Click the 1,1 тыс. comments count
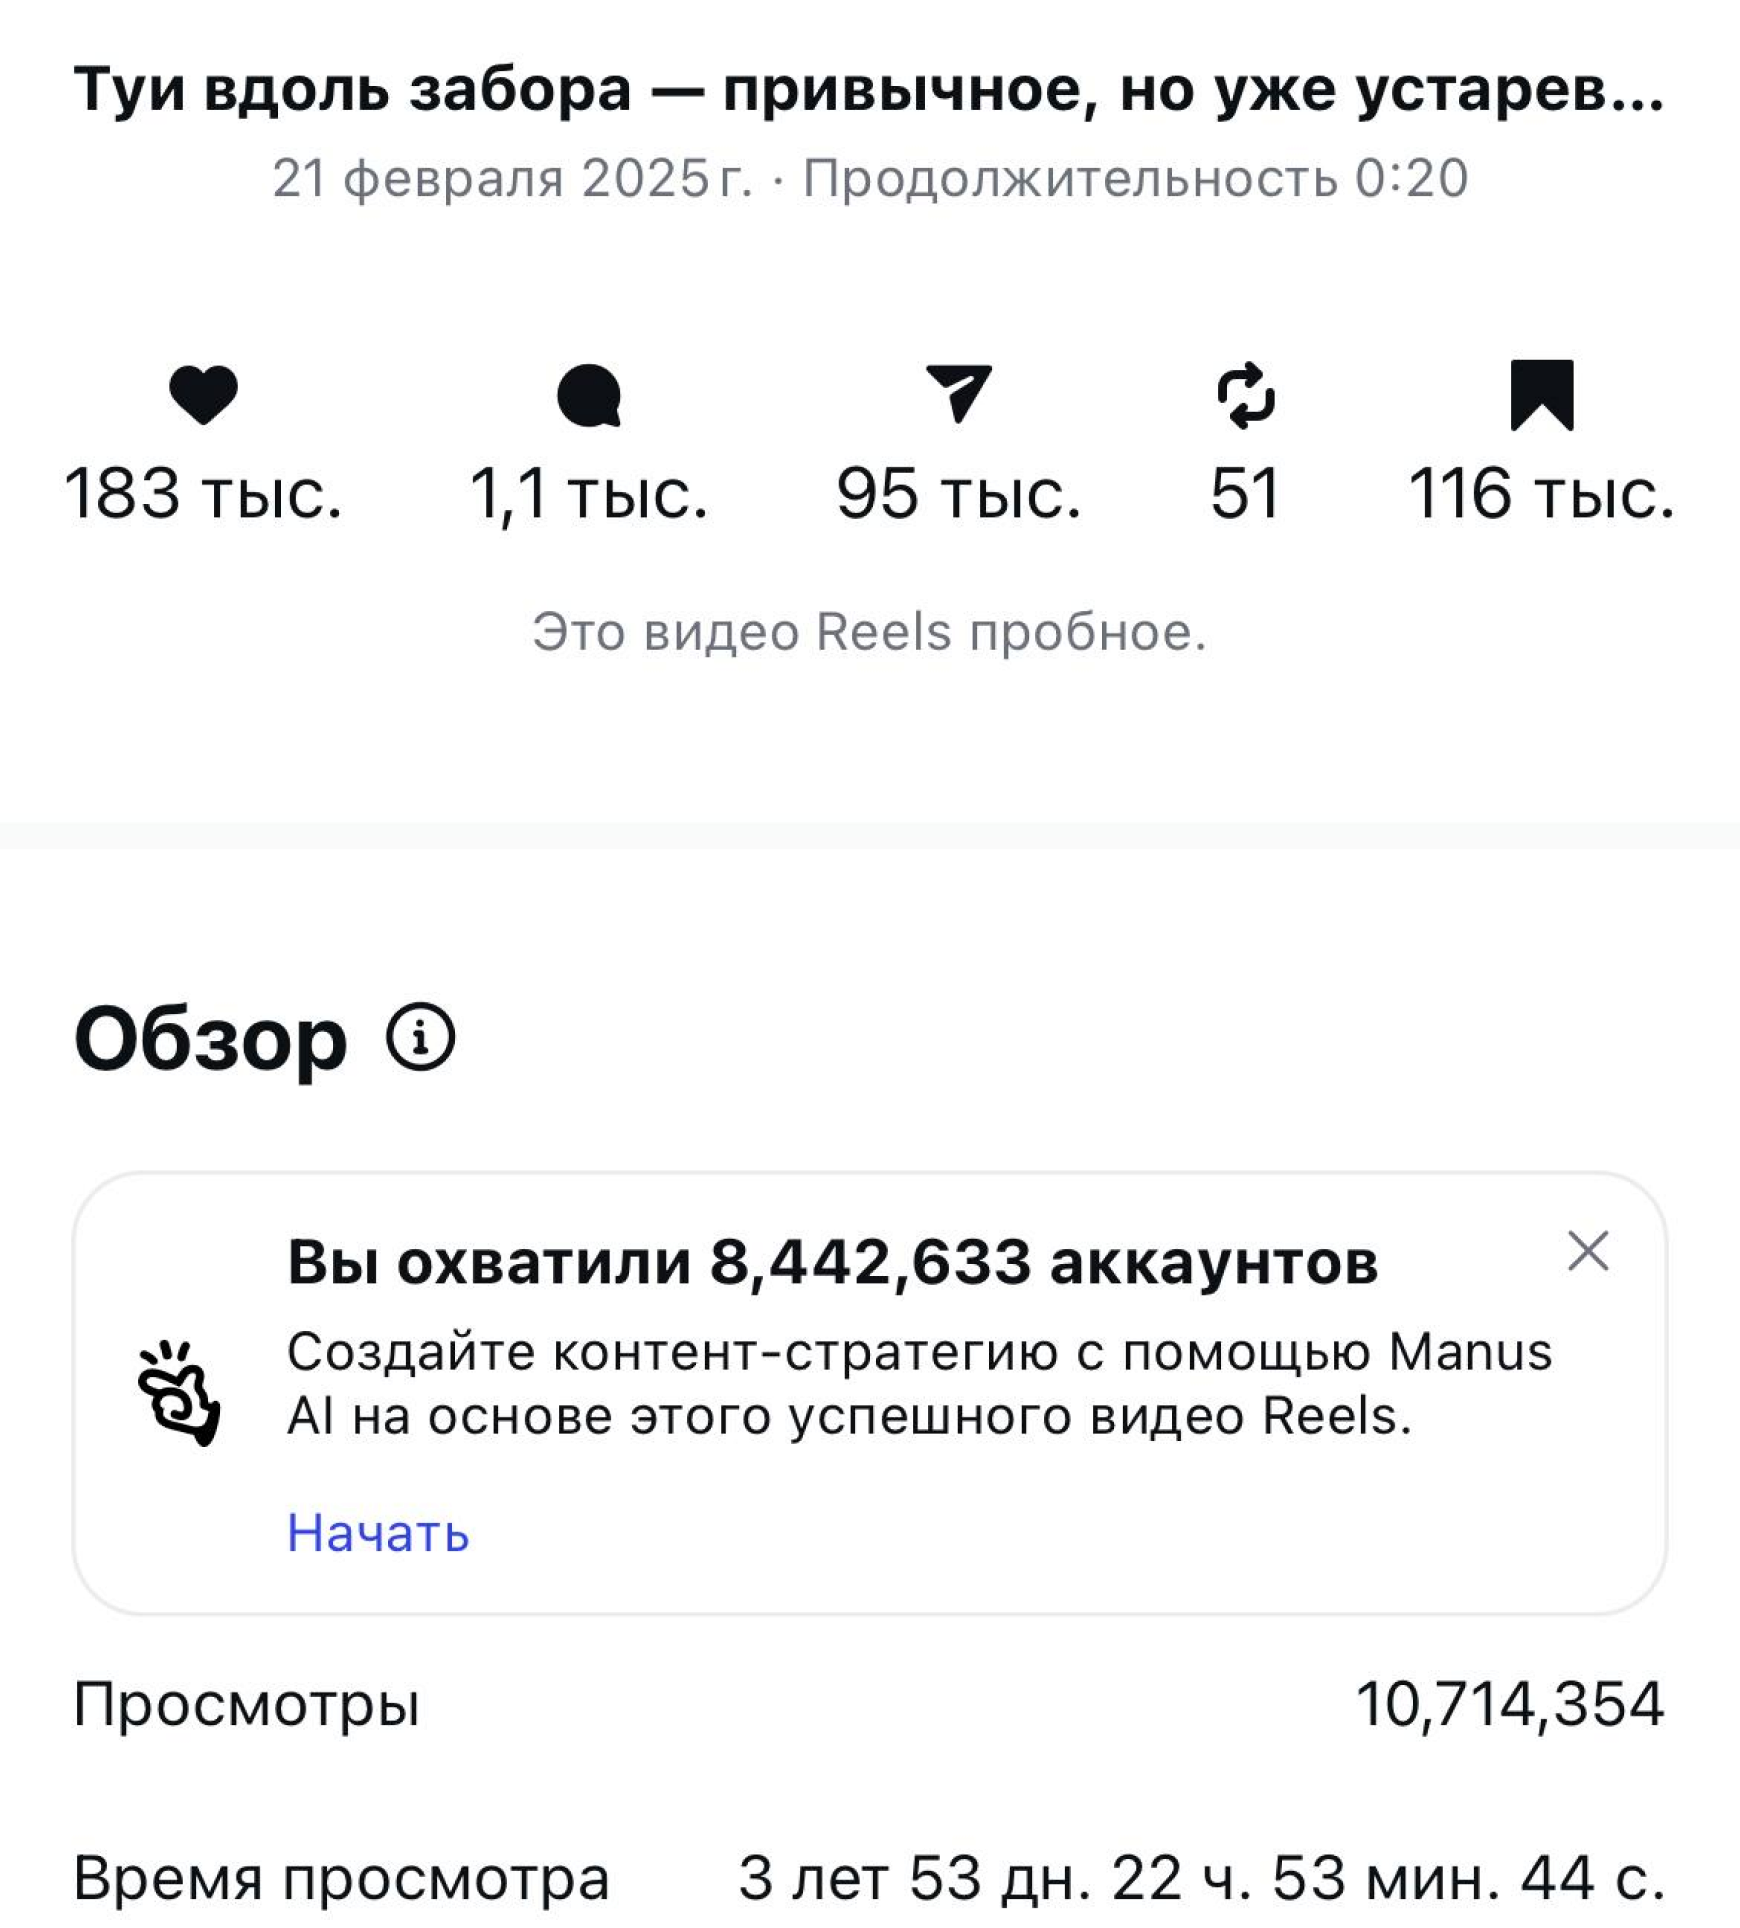Screen dimensions: 1740x1928 pyautogui.click(x=589, y=493)
